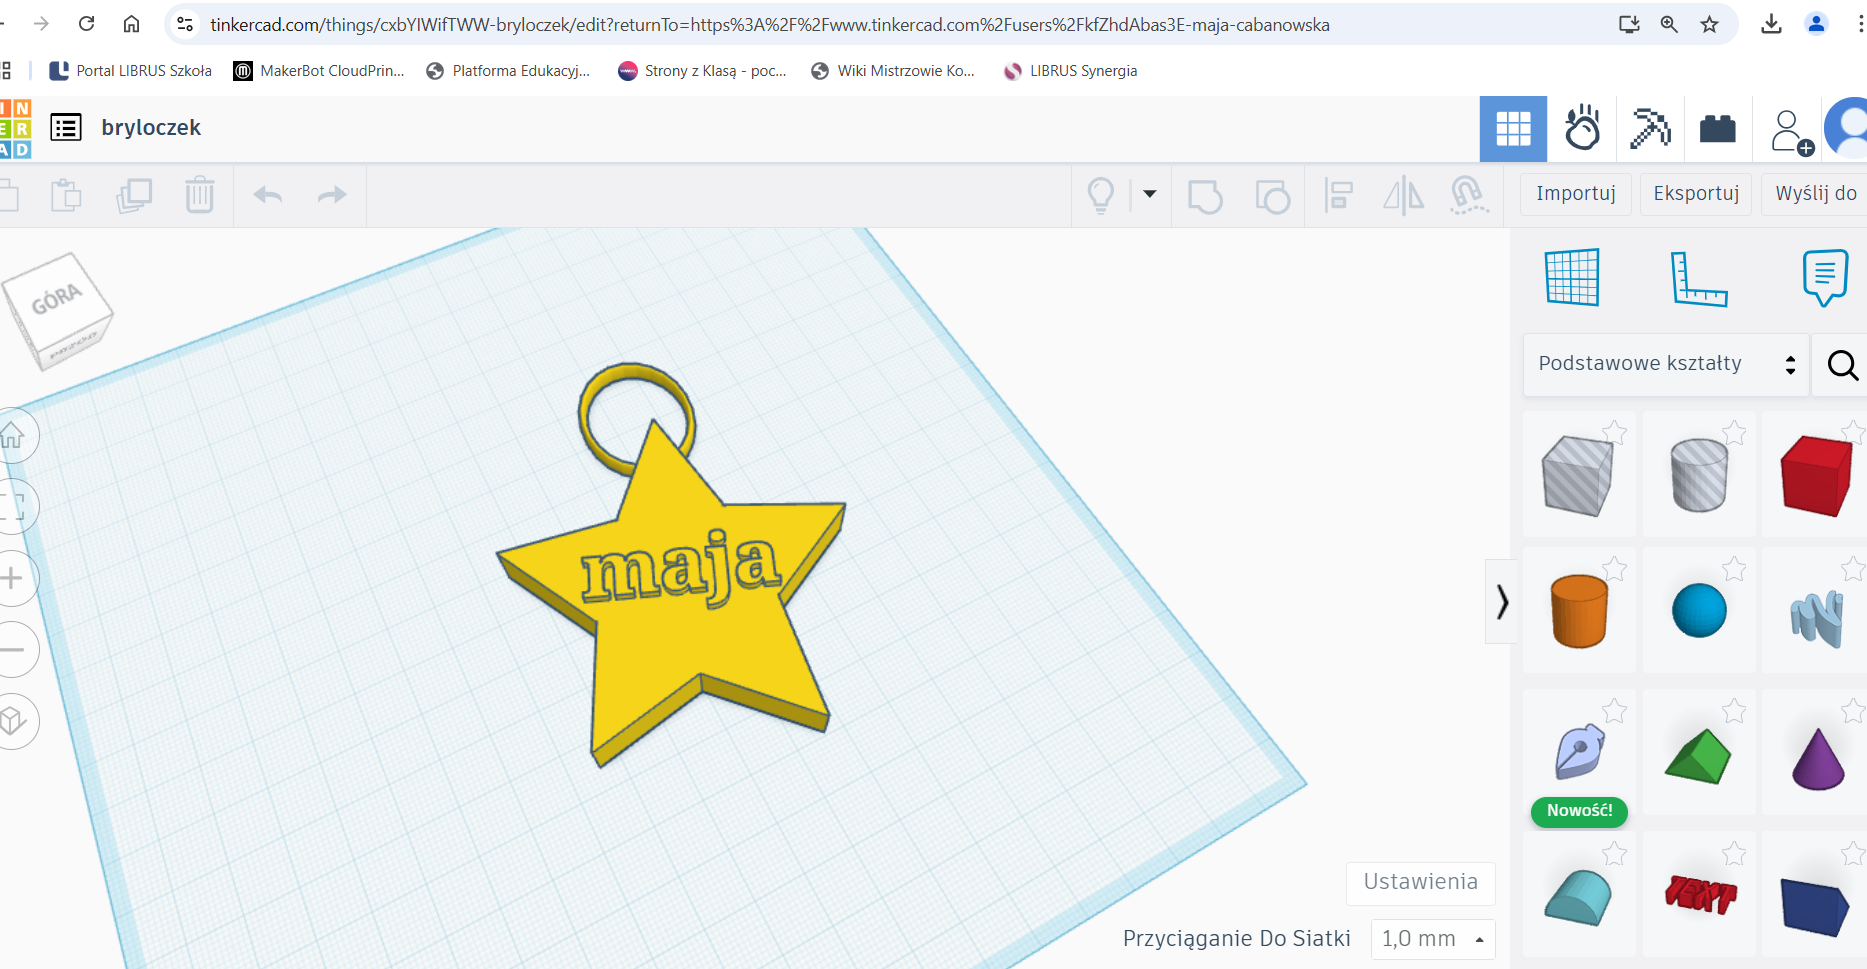
Task: Zoom out of the workplane
Action: coord(13,650)
